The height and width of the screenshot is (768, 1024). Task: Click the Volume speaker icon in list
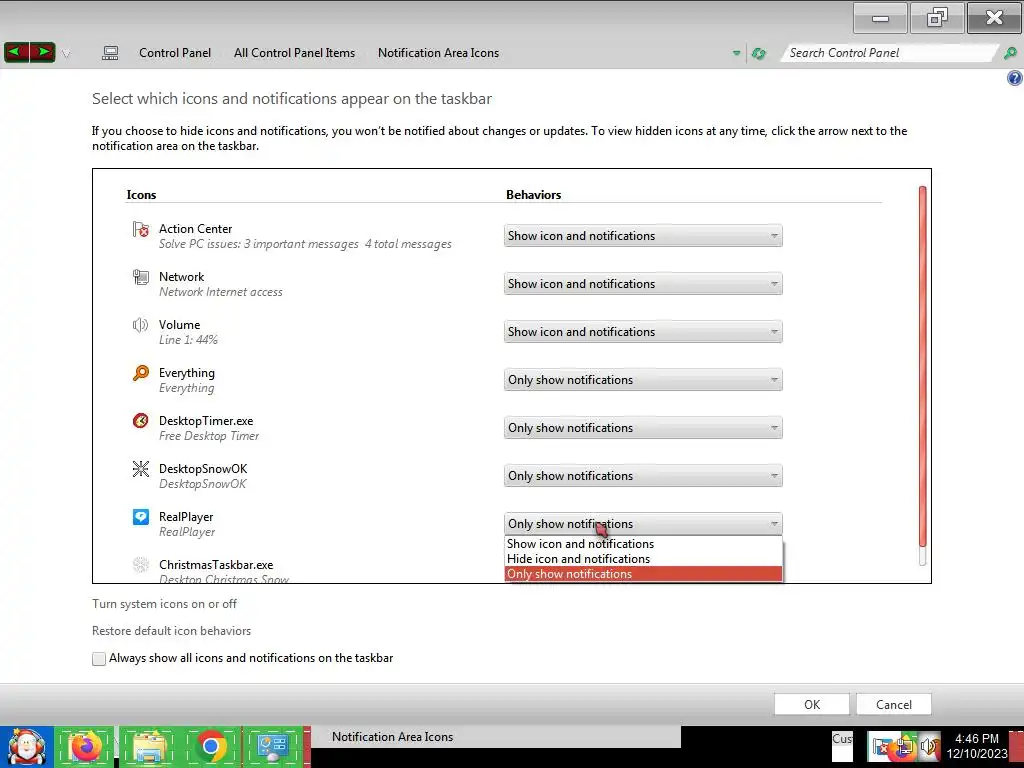140,325
